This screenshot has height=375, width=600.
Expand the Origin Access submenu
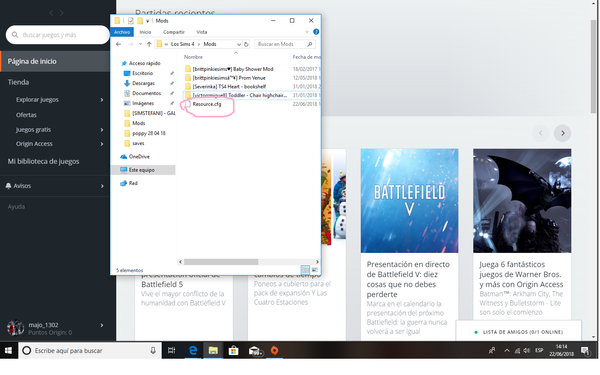click(x=102, y=144)
